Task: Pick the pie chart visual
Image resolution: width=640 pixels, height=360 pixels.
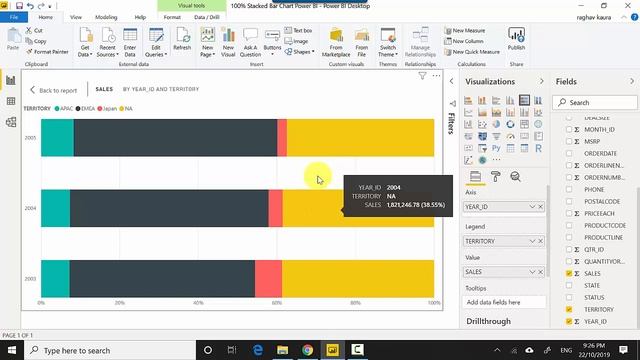Action: 496,124
